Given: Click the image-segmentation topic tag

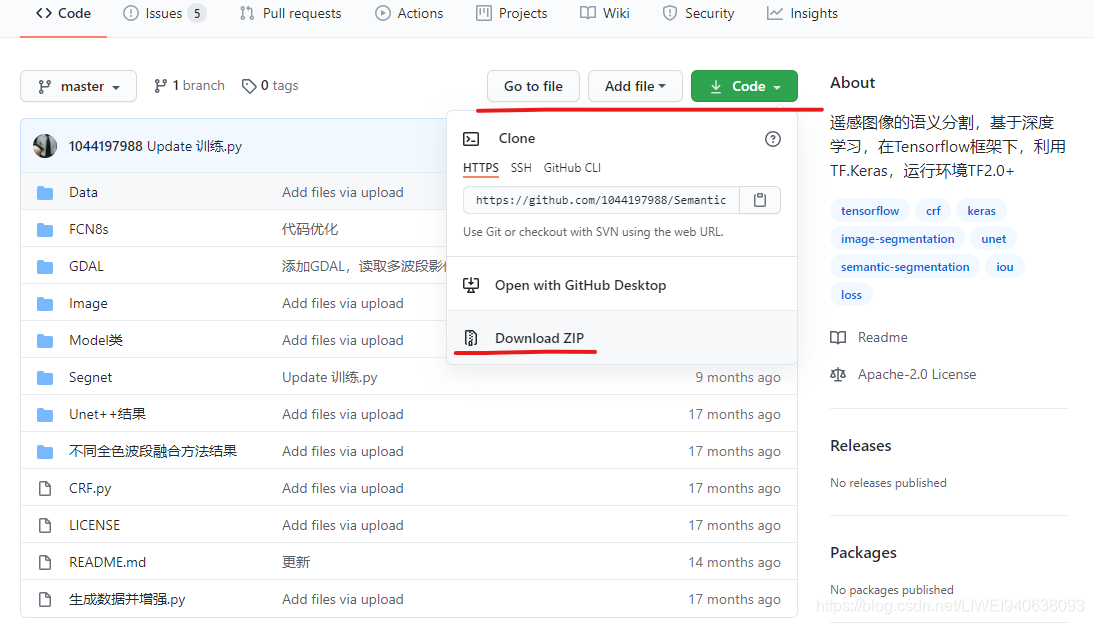Looking at the screenshot, I should [897, 239].
